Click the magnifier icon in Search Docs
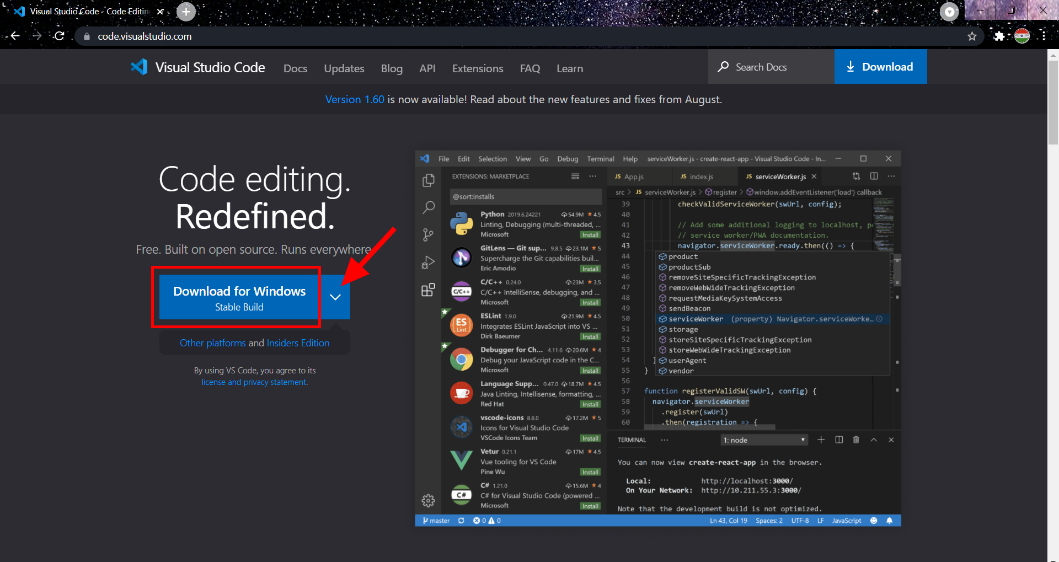This screenshot has width=1059, height=562. [723, 67]
